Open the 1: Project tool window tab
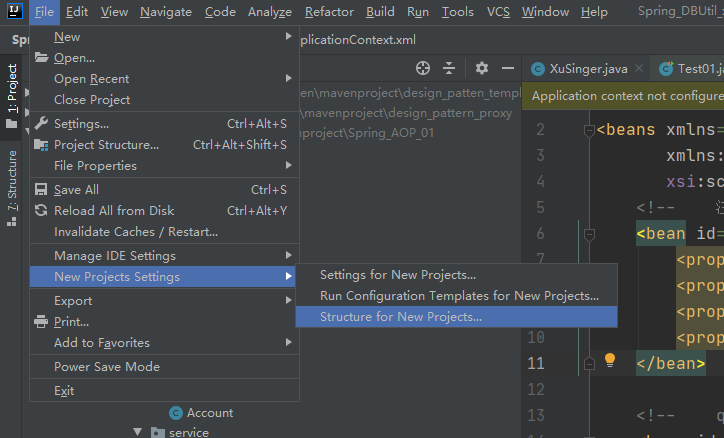The height and width of the screenshot is (438, 724). [12, 96]
